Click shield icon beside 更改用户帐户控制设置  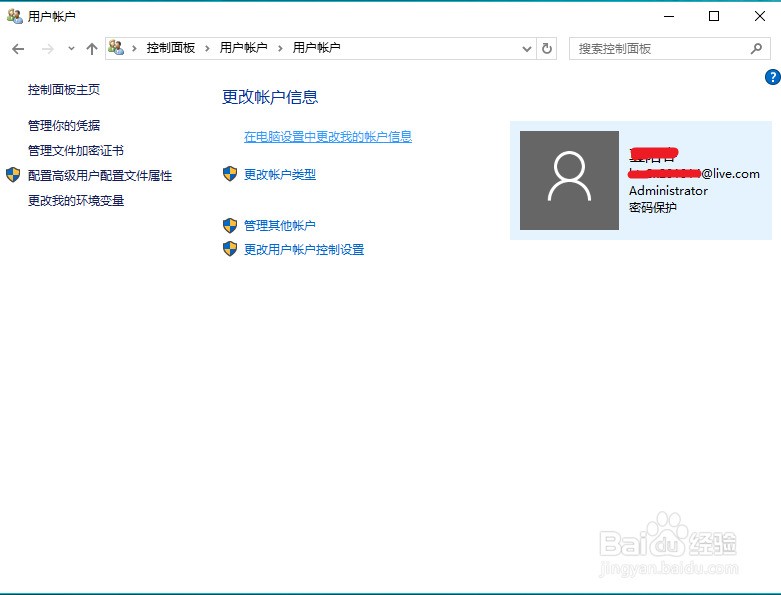click(230, 248)
